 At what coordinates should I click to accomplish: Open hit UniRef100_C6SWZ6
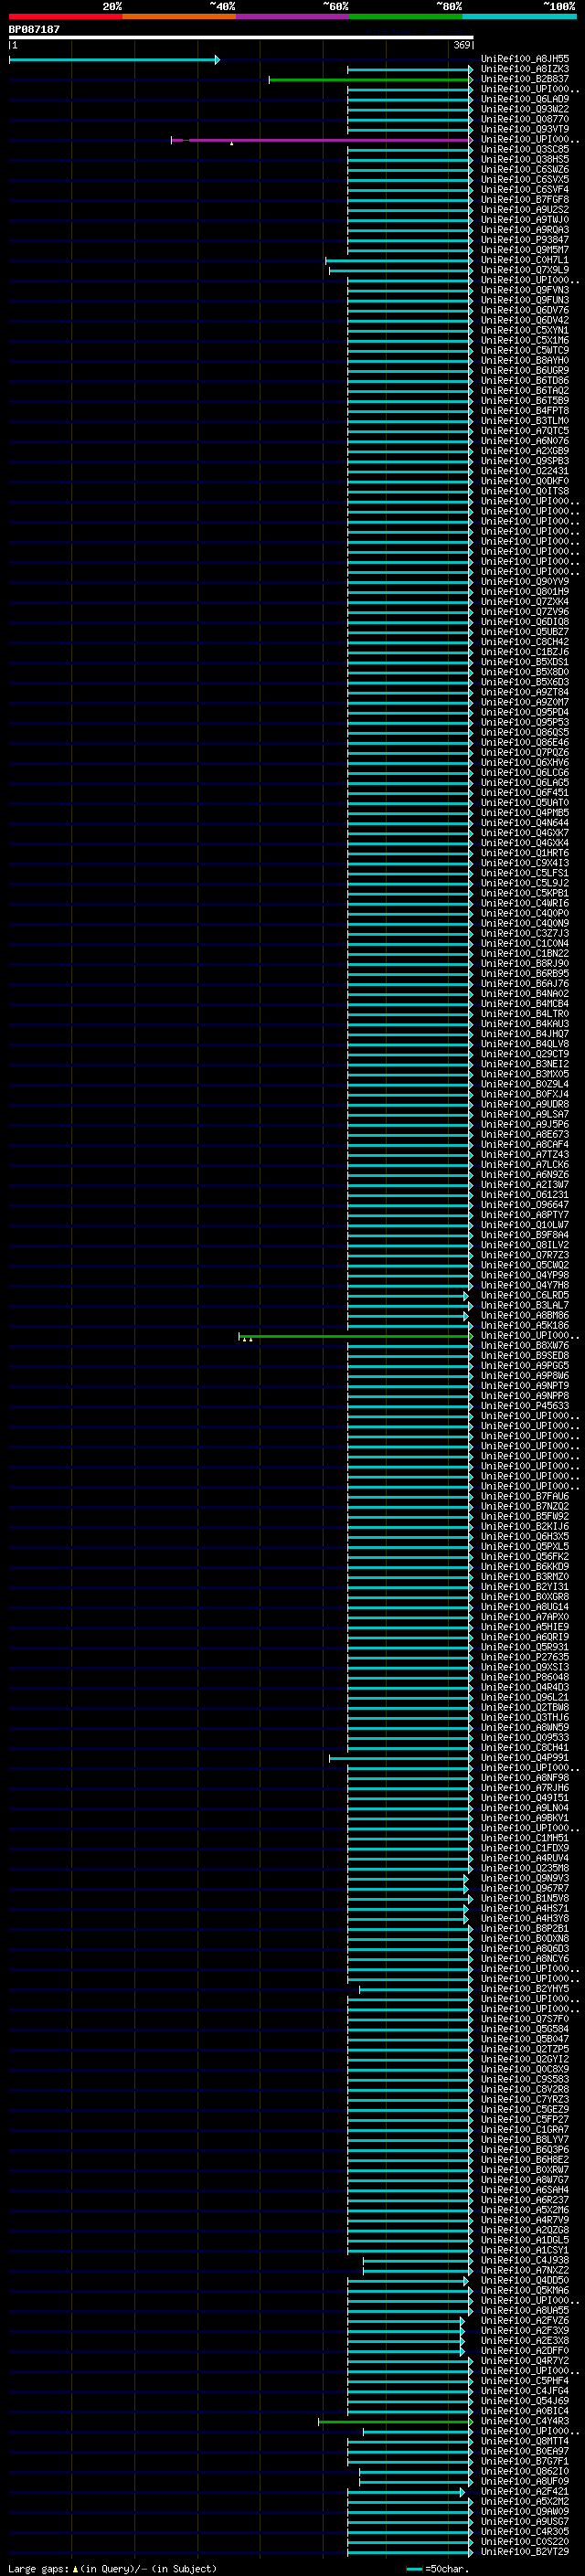coord(524,170)
